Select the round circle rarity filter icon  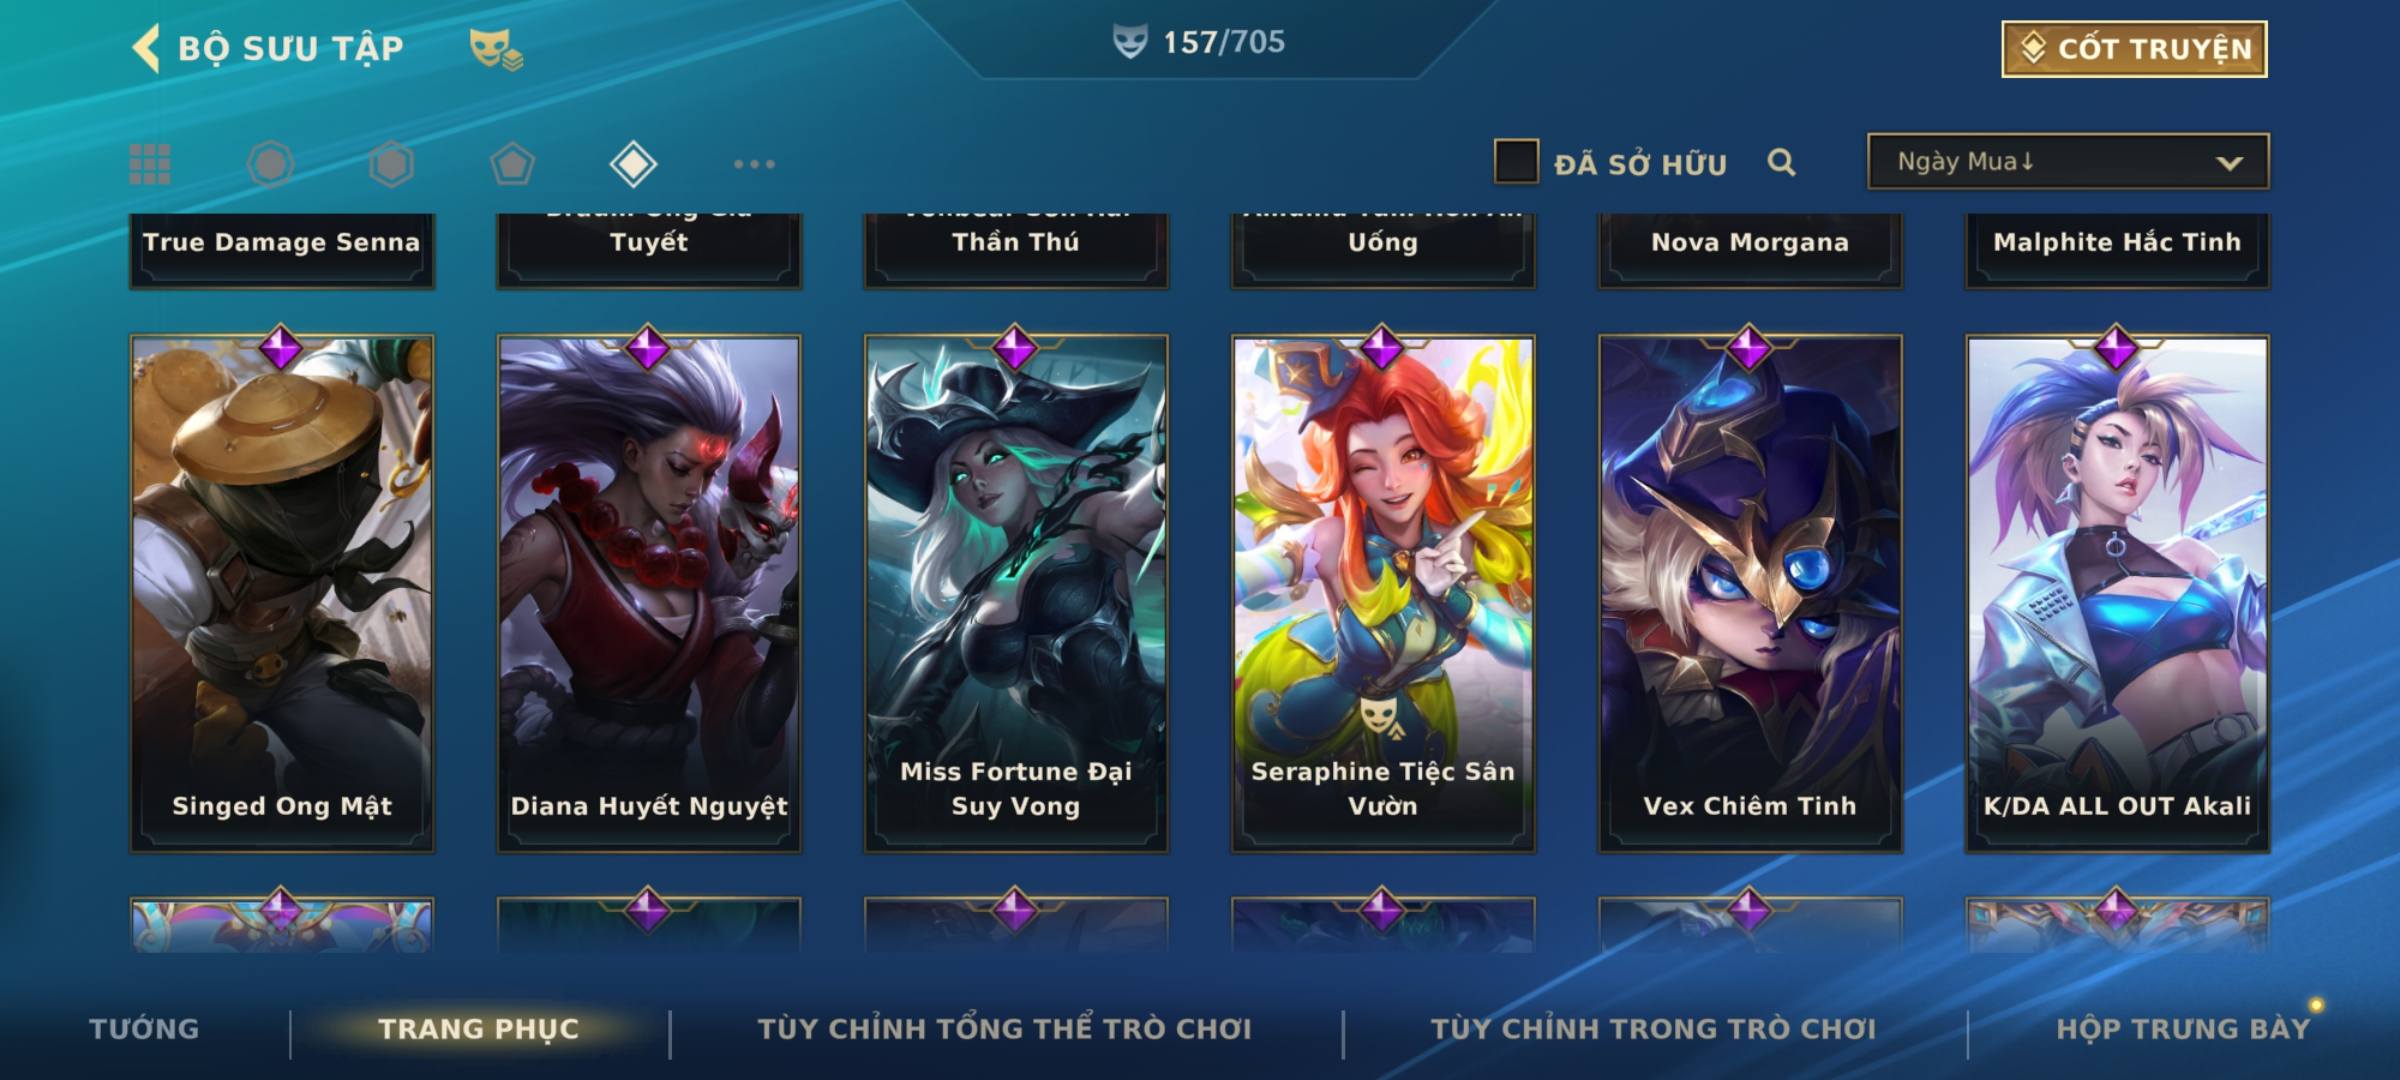click(271, 164)
